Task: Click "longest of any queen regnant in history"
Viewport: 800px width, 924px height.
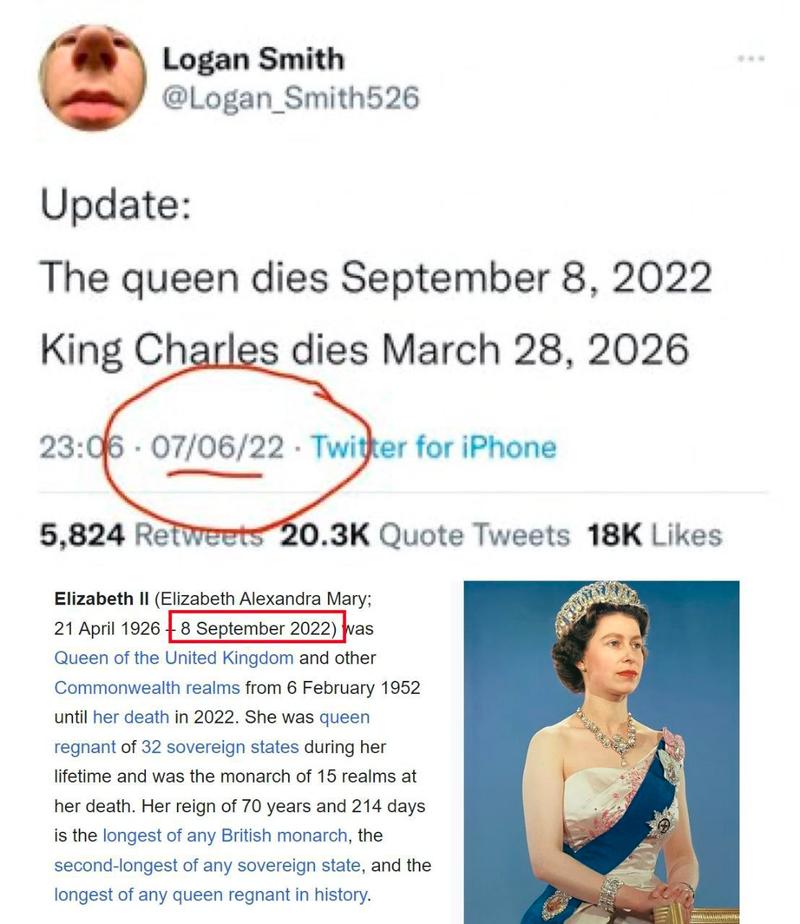Action: tap(211, 894)
